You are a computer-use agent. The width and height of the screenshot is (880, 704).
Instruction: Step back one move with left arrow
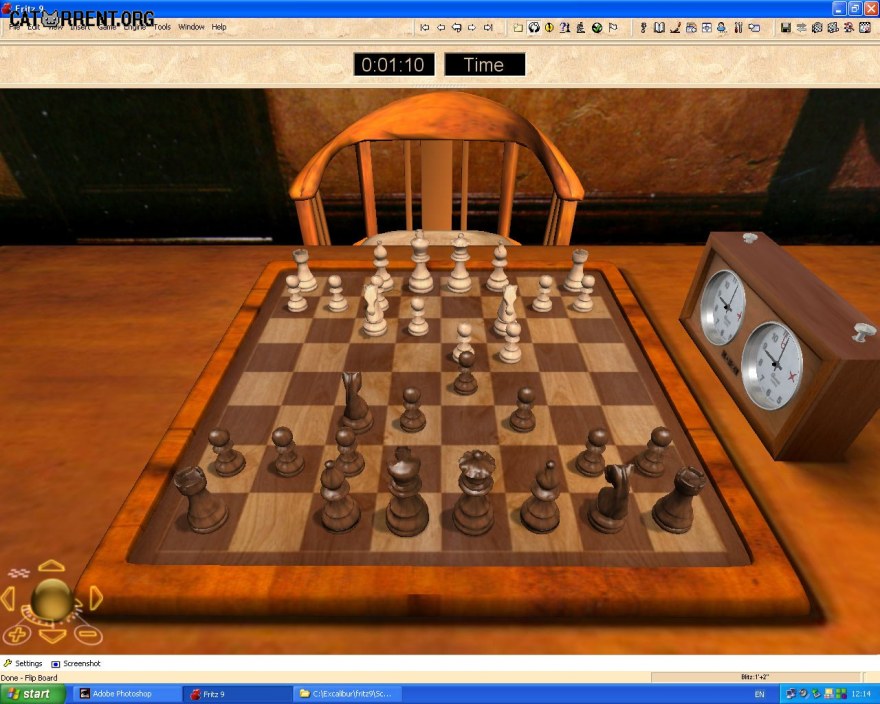click(x=441, y=27)
